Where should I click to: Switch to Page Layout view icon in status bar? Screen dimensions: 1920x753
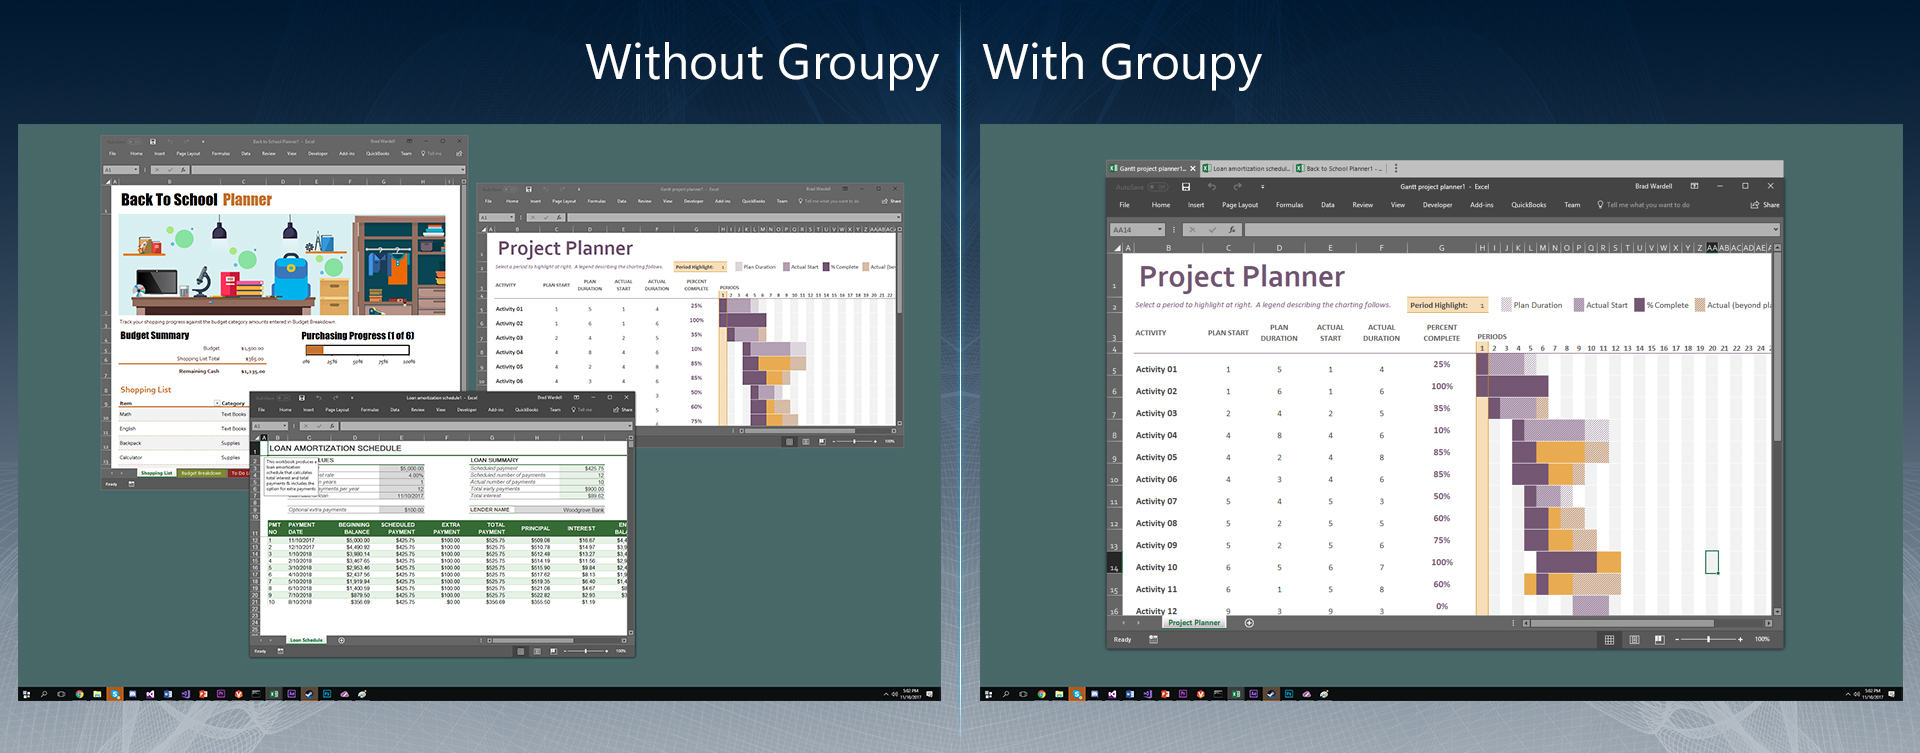[x=1634, y=640]
